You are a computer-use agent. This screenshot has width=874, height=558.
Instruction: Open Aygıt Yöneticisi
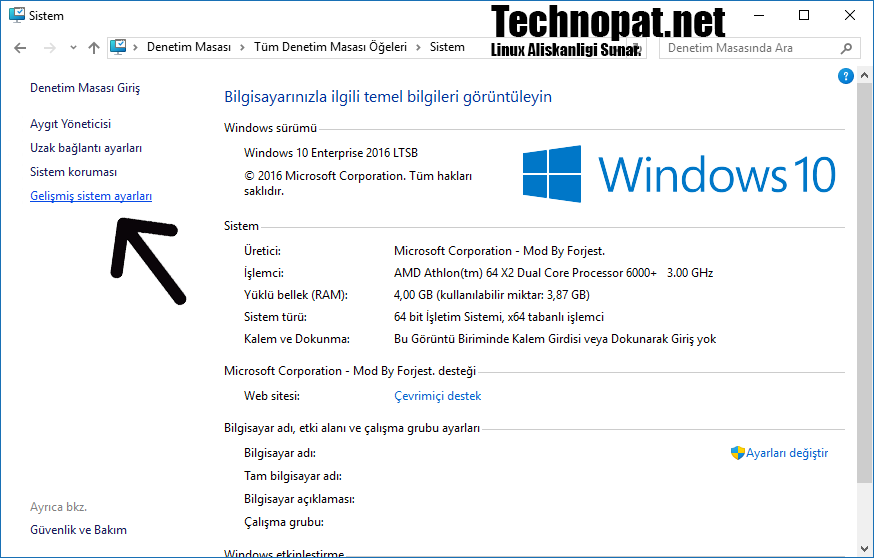(70, 124)
